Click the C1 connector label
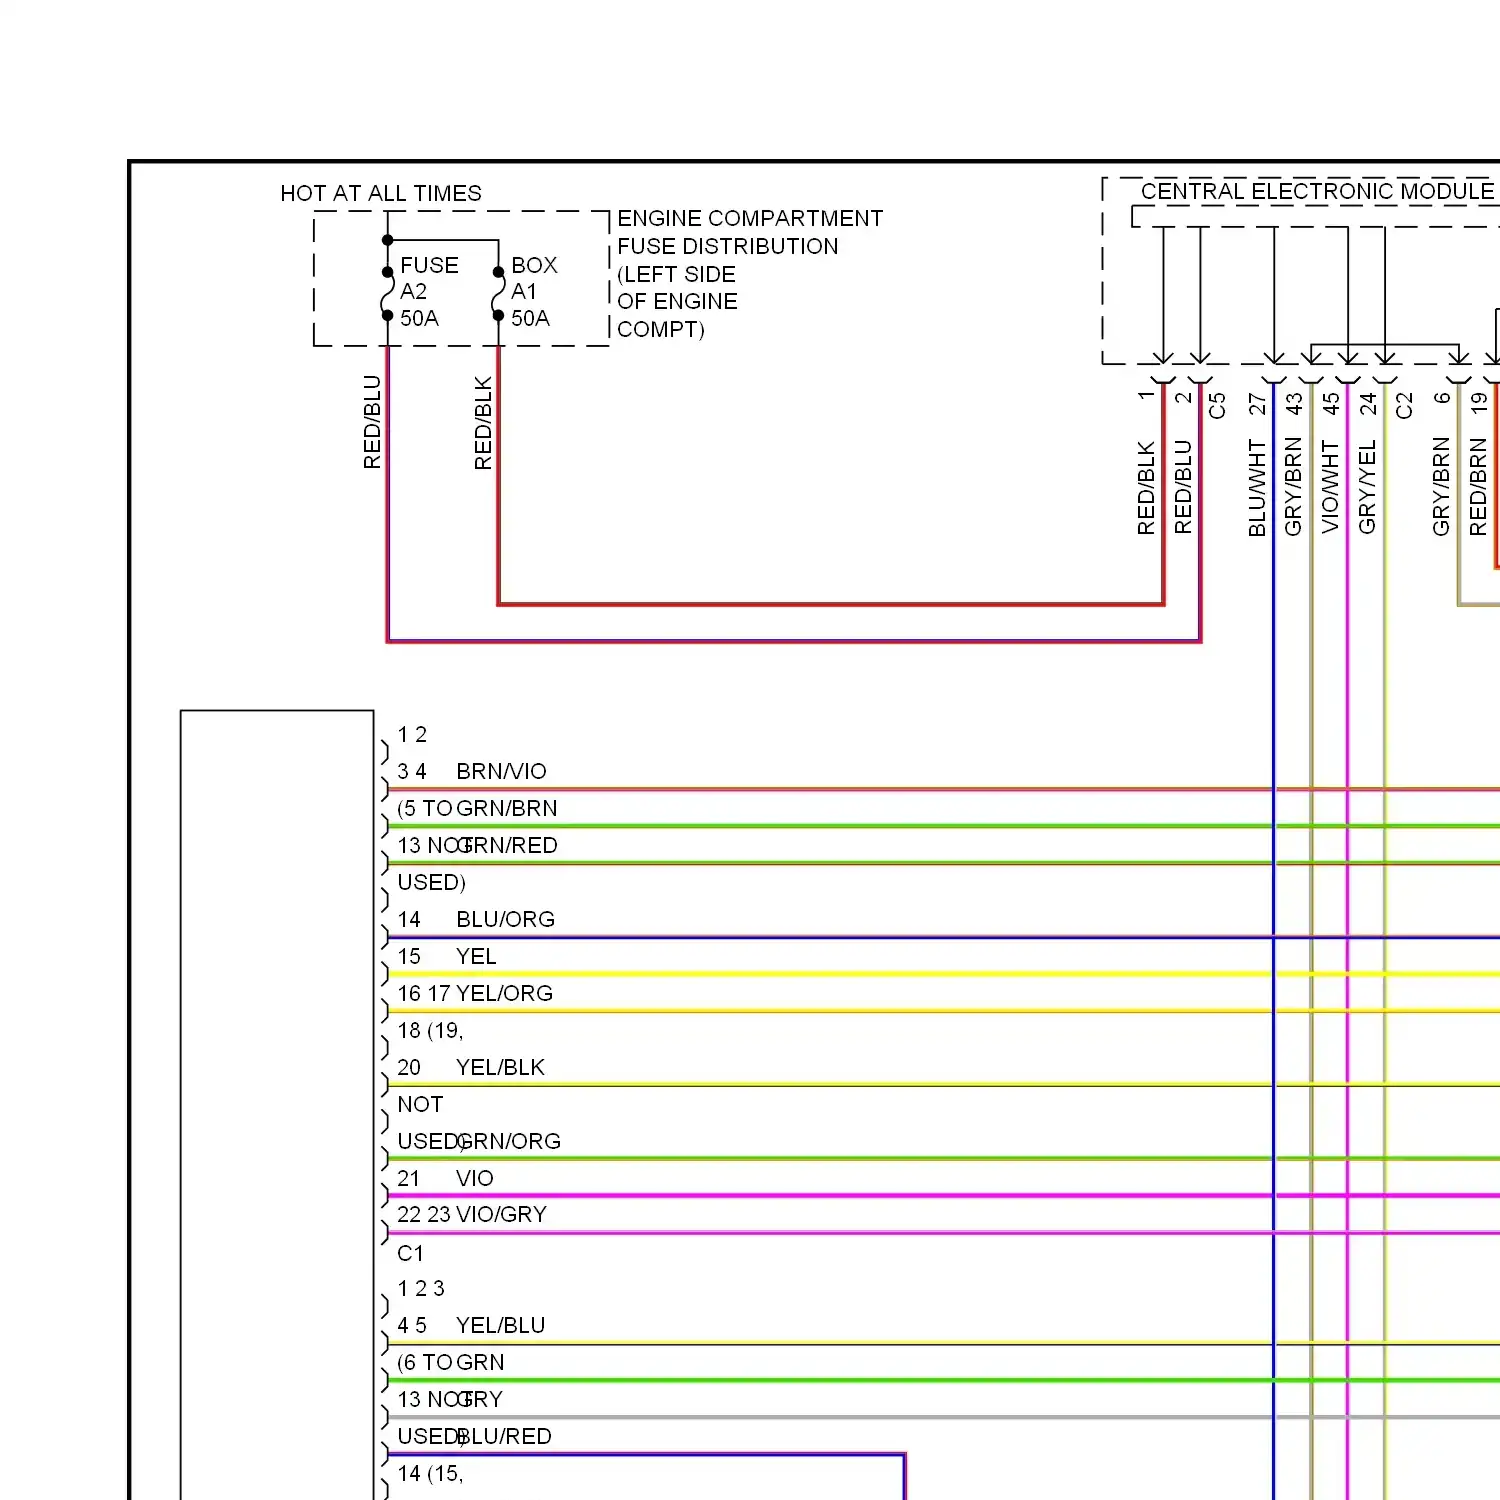1500x1500 pixels. [x=411, y=1253]
